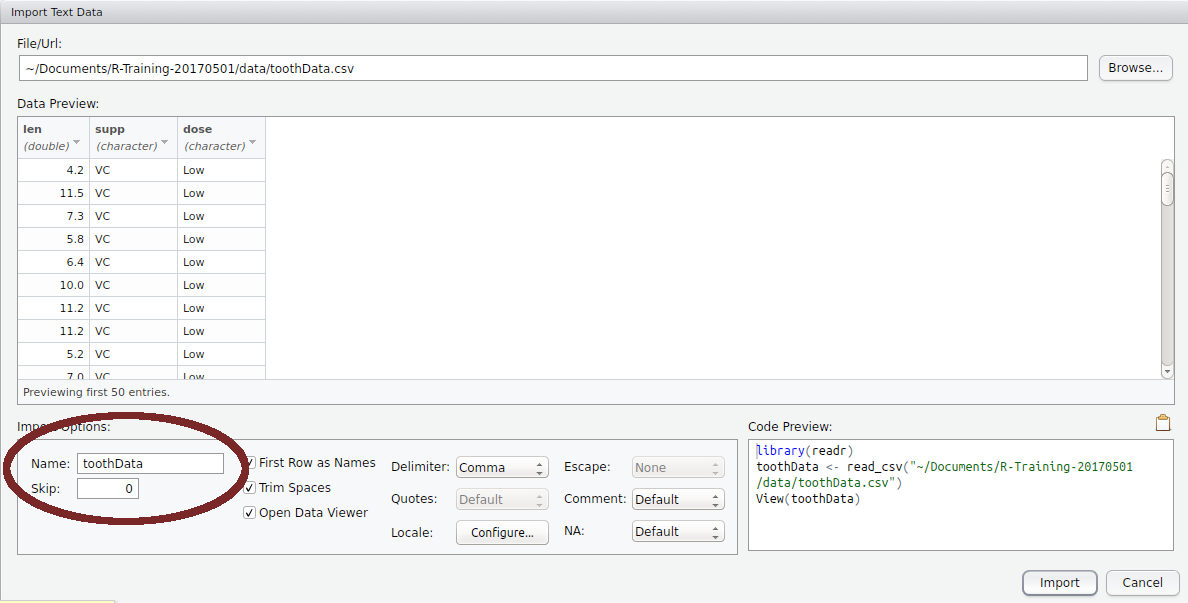Screen dimensions: 1188x603
Task: Open the supp column type dropdown arrow
Action: point(165,143)
